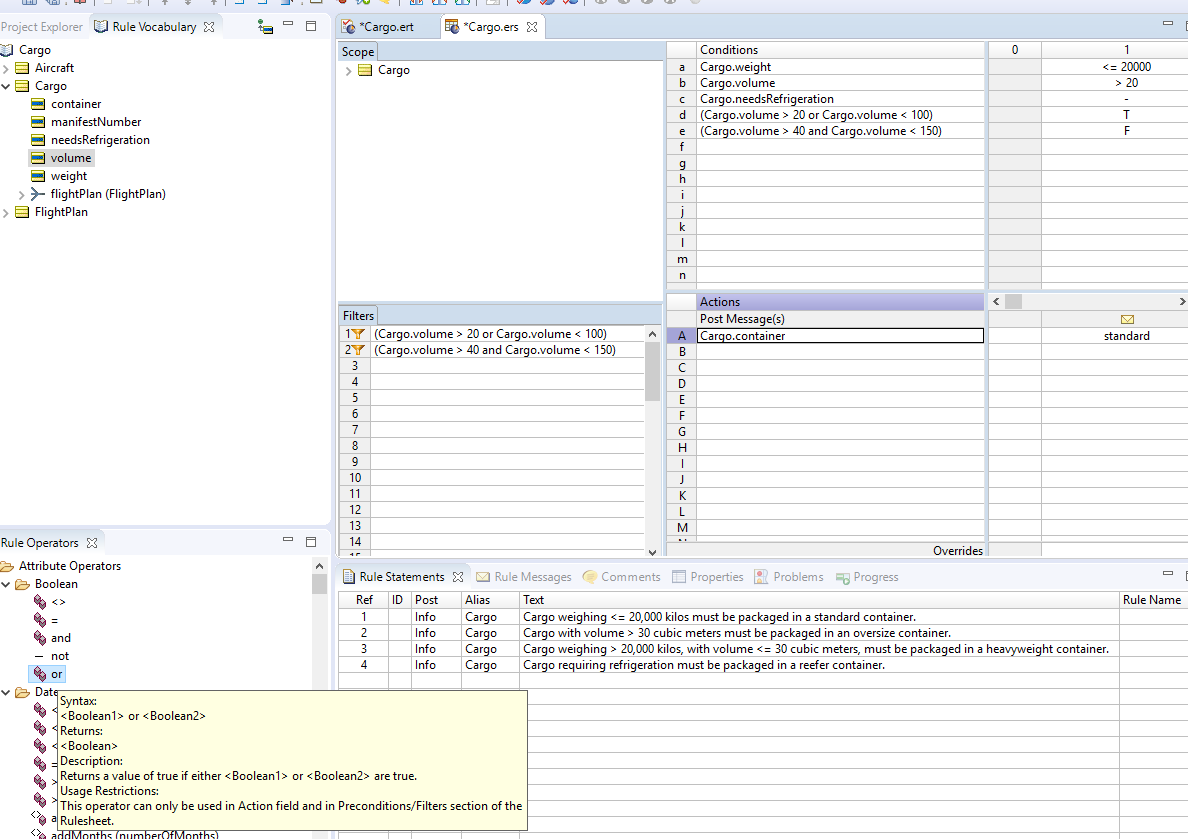Show the Properties tab

tap(708, 577)
